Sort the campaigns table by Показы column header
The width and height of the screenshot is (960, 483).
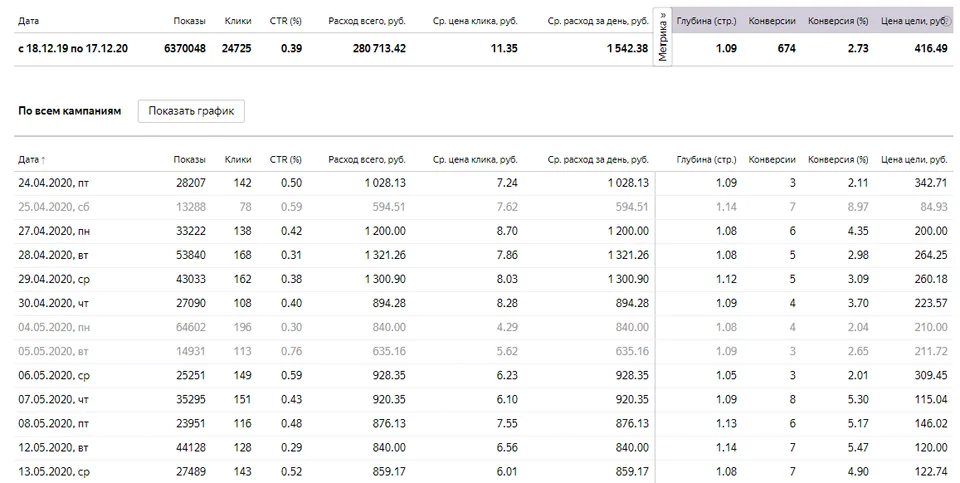tap(189, 159)
